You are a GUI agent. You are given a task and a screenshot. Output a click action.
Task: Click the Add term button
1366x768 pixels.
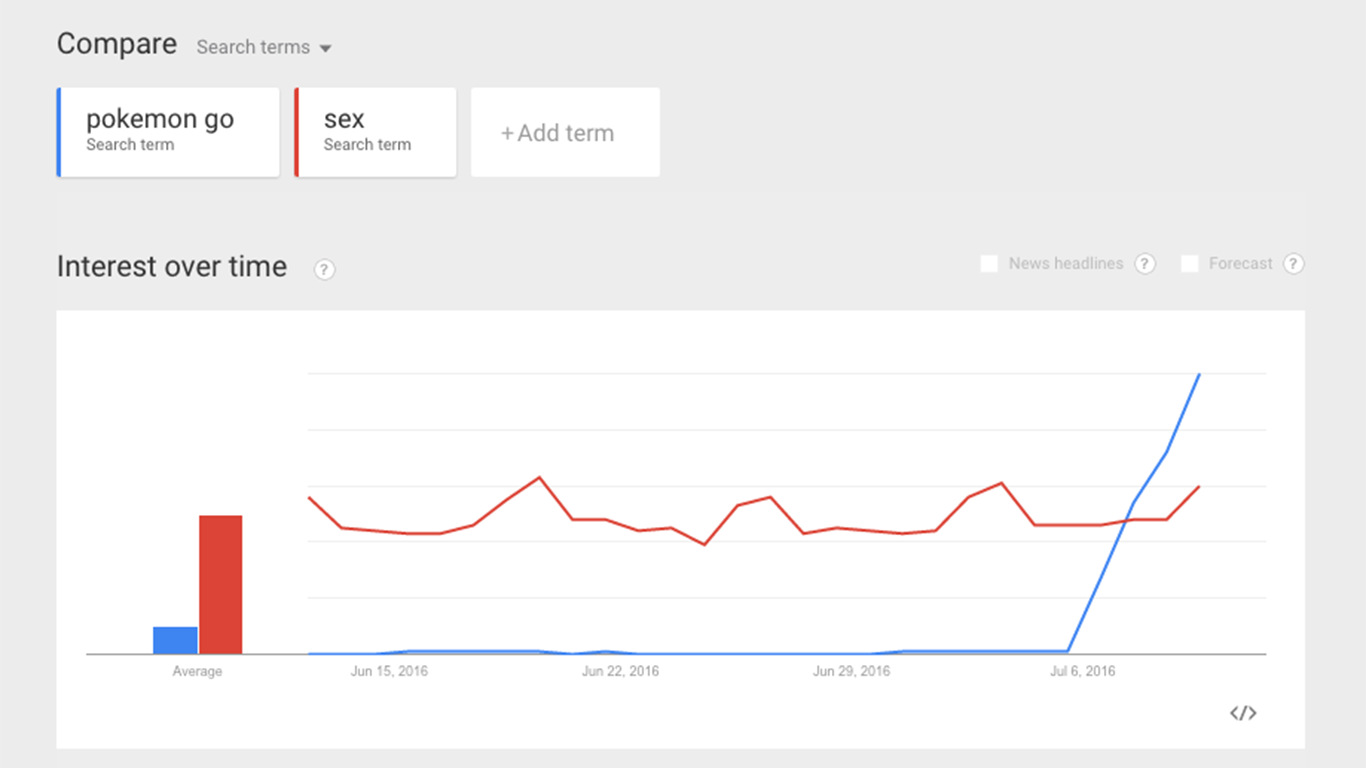(x=565, y=133)
